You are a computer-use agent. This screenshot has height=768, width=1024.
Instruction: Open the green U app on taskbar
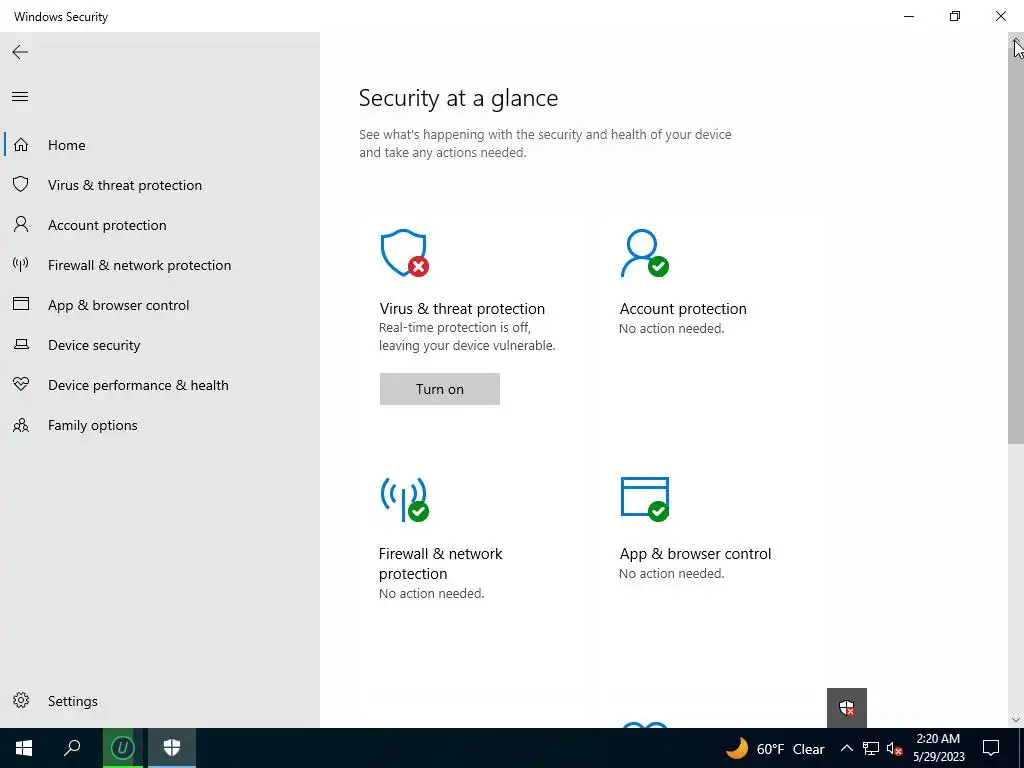pyautogui.click(x=122, y=748)
